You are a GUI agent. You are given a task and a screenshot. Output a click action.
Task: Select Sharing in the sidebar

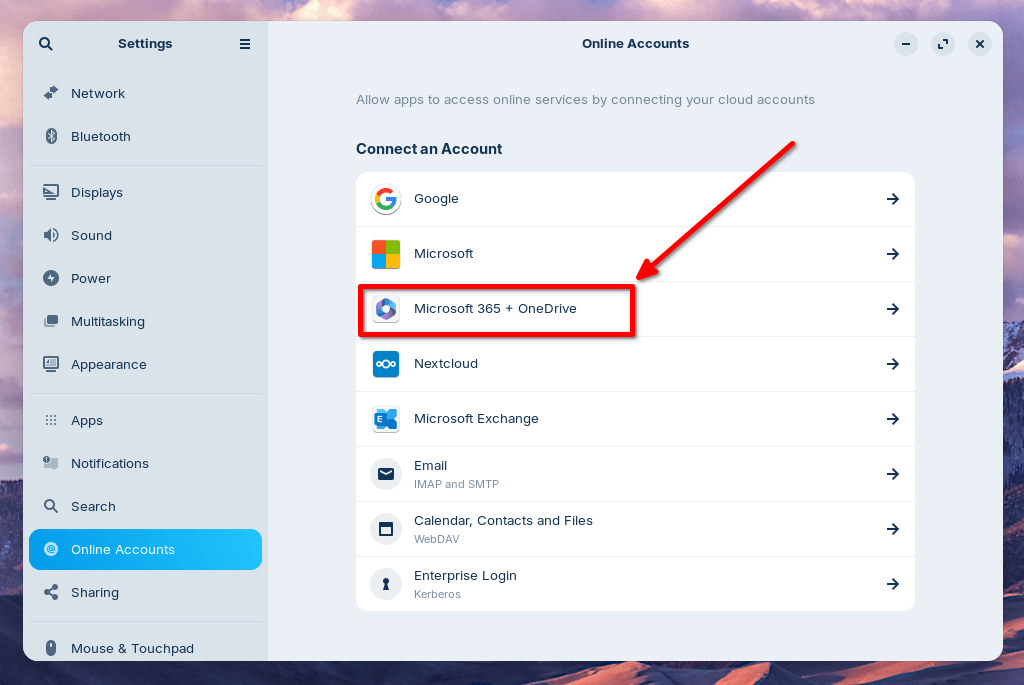[x=145, y=592]
